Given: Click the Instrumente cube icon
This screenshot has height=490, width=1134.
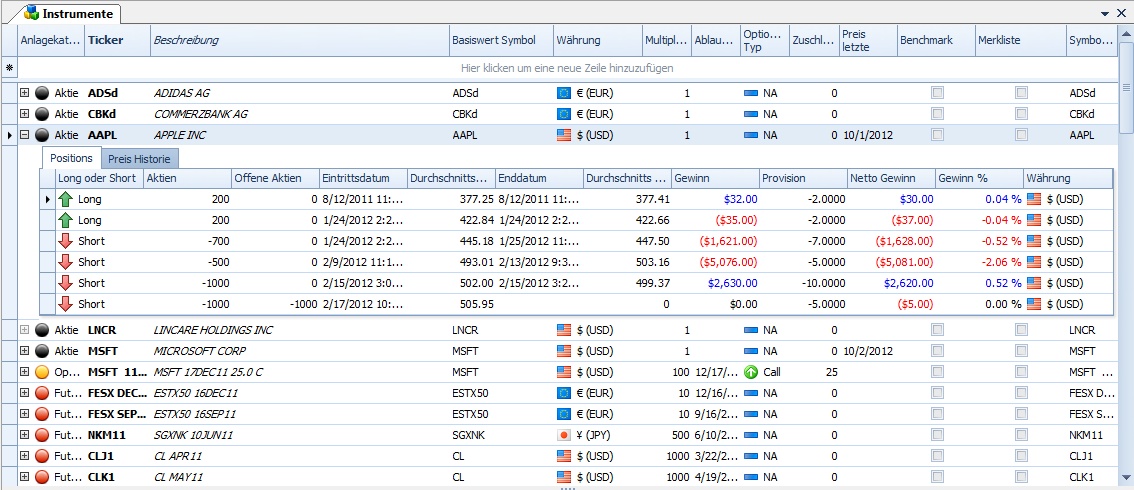Looking at the screenshot, I should coord(31,13).
